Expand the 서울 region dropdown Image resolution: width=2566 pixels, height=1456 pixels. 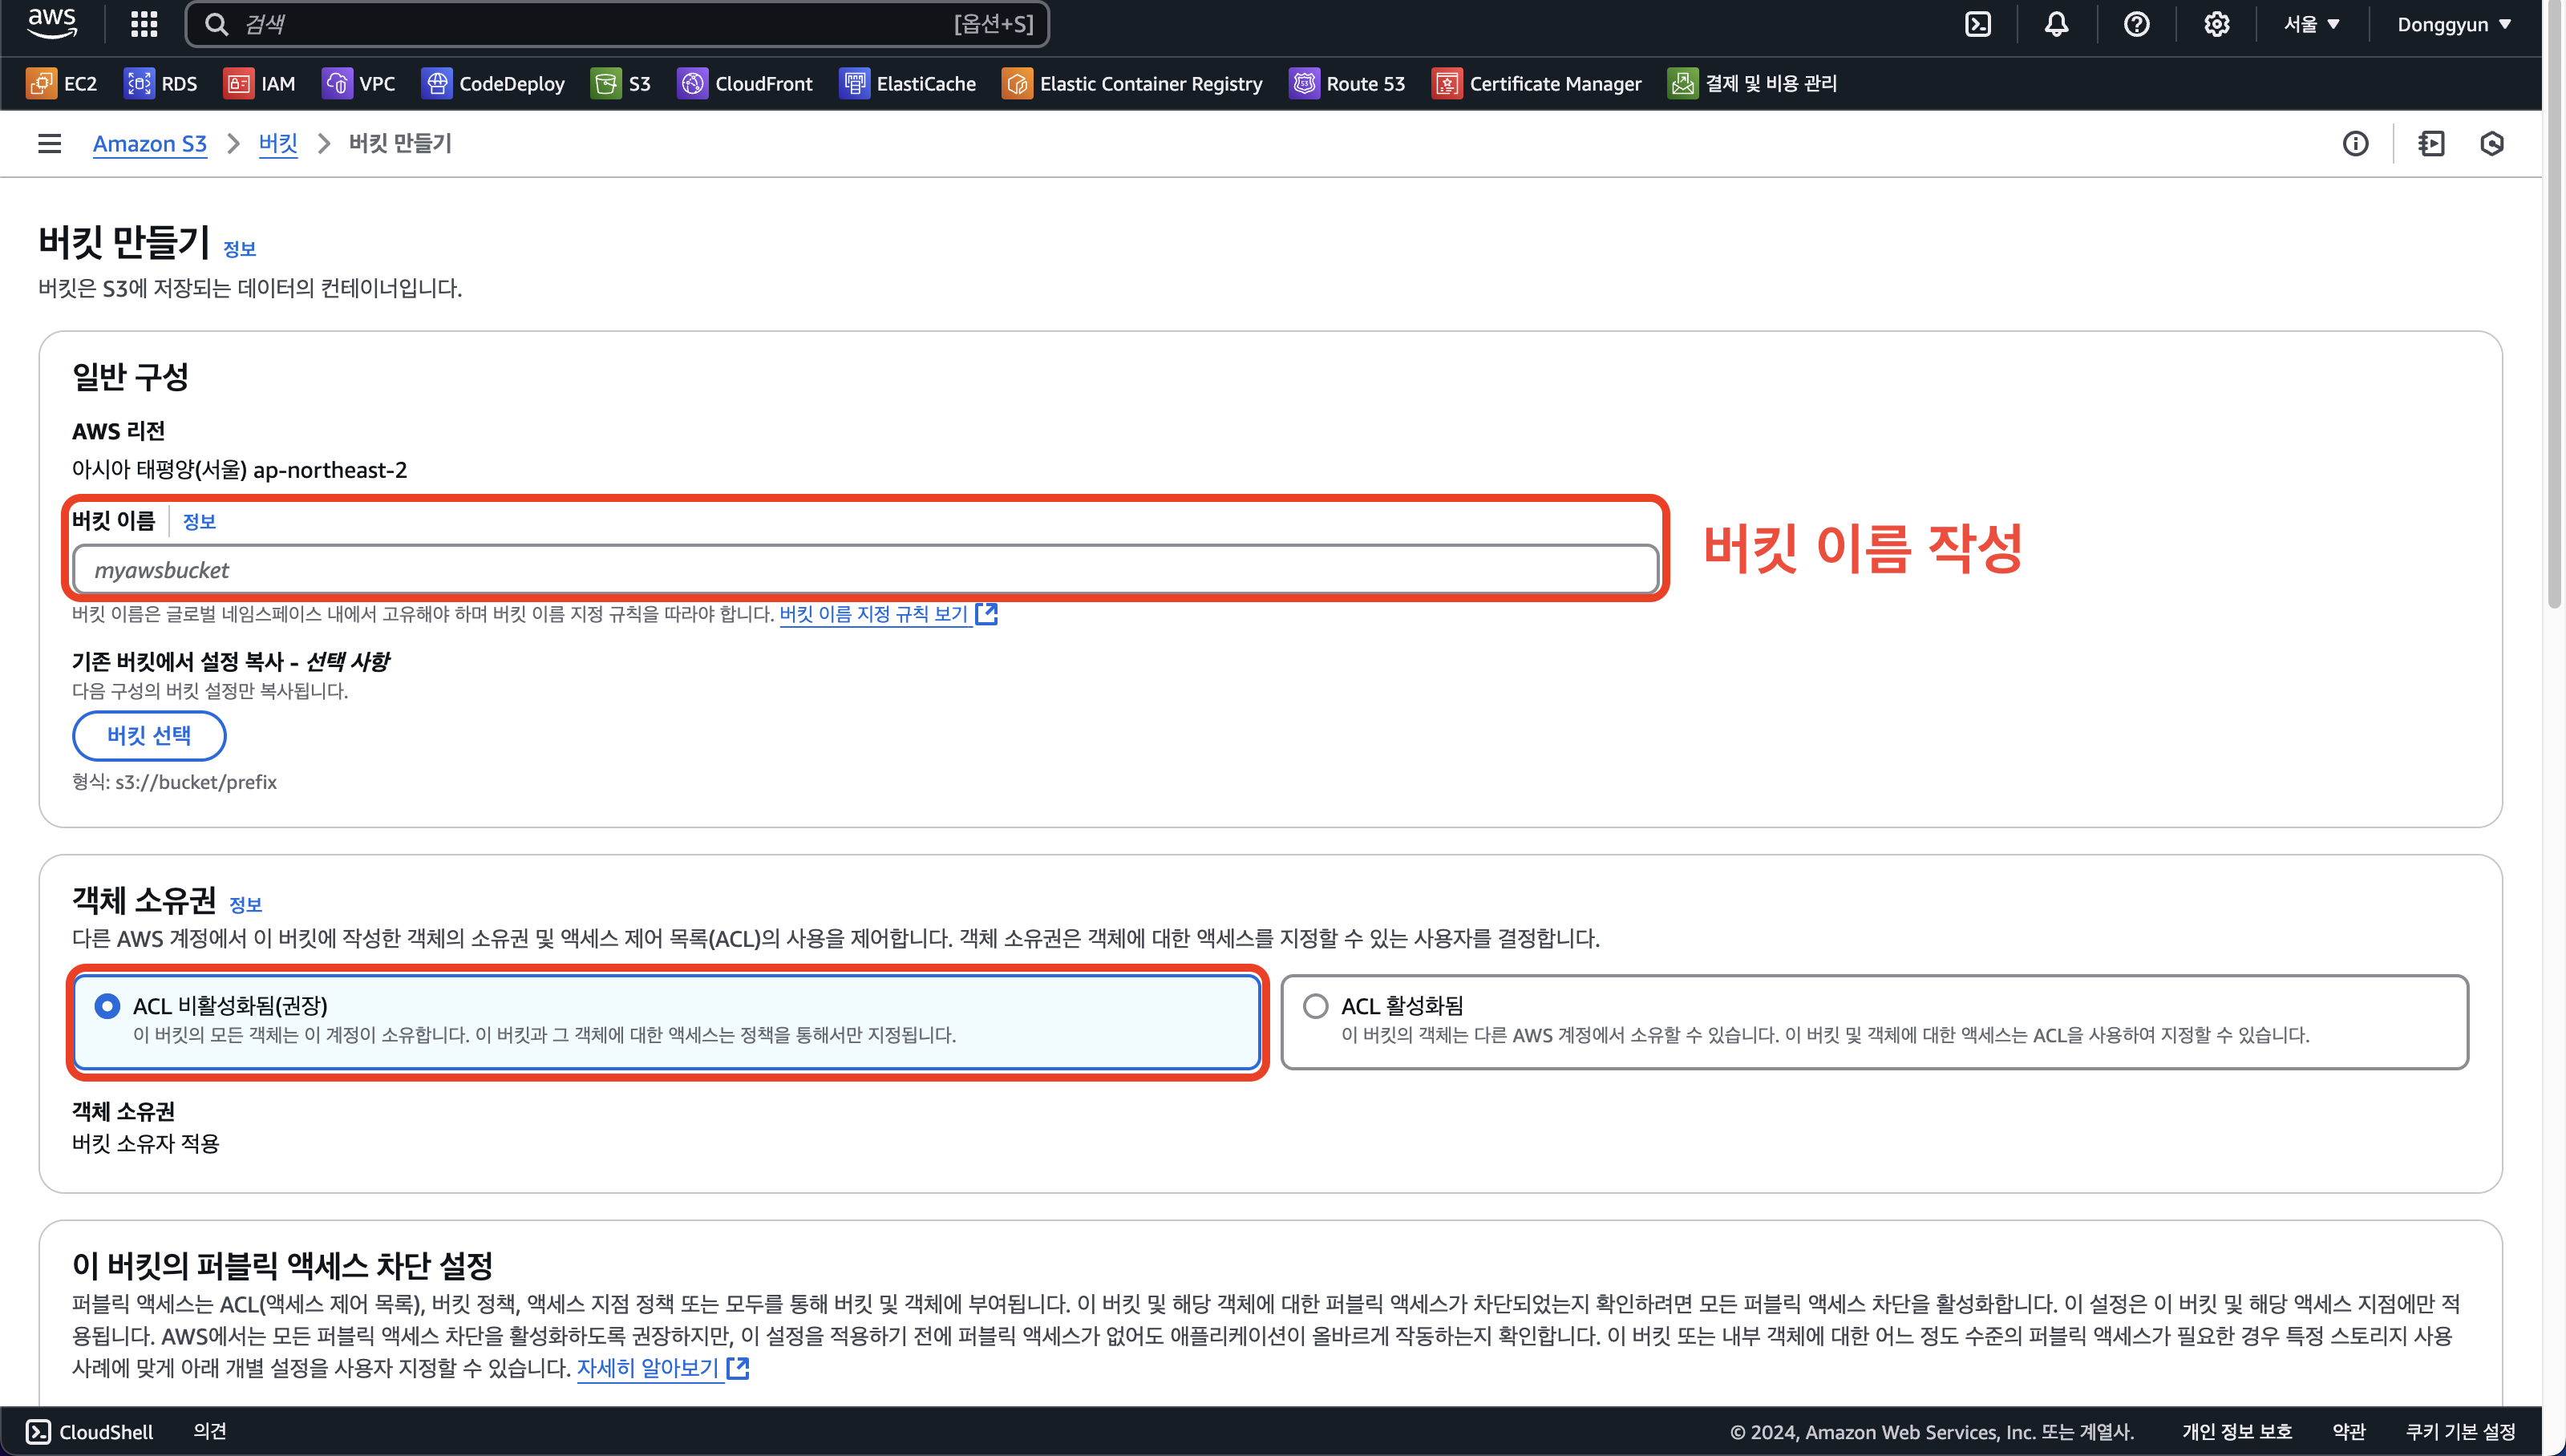[2311, 24]
